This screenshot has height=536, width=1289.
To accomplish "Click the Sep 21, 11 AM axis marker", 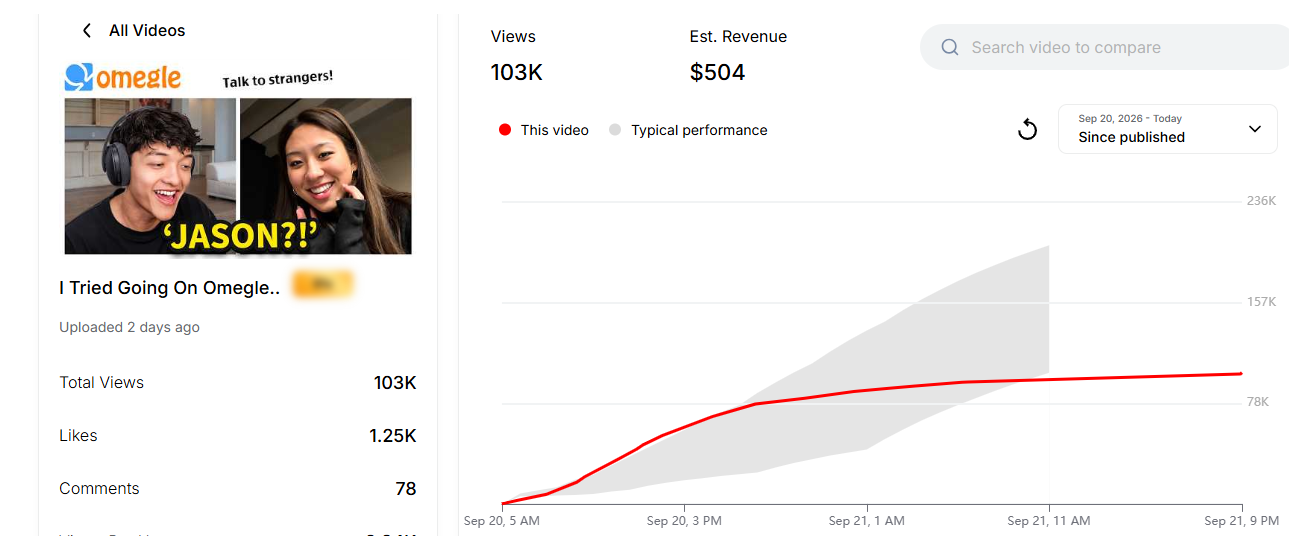I will (1049, 521).
